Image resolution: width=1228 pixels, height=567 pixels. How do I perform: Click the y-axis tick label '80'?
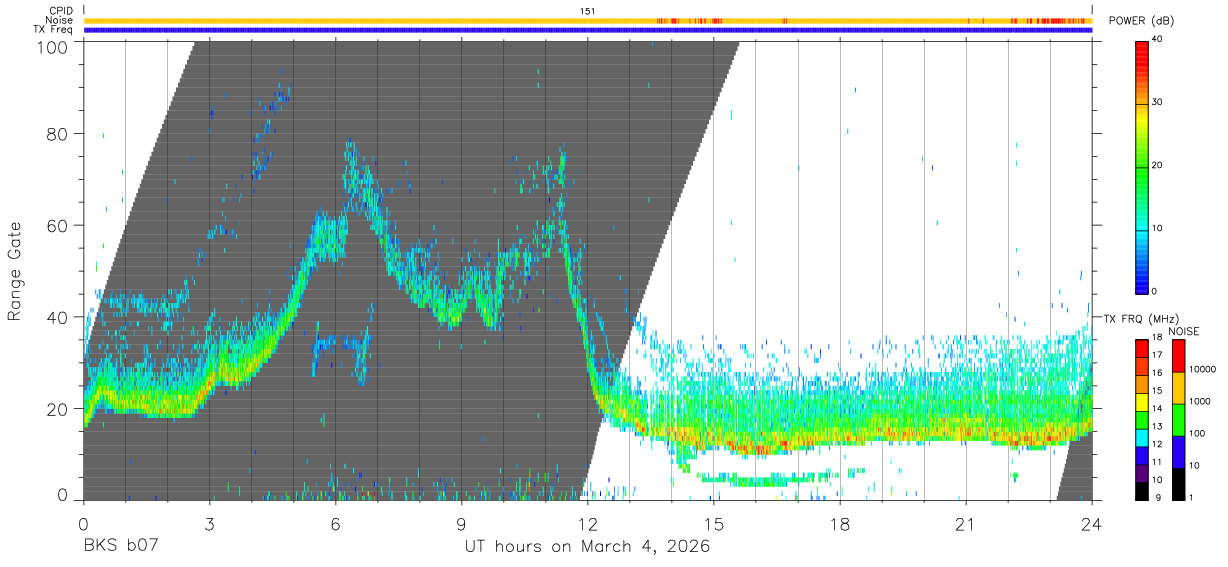tap(60, 133)
